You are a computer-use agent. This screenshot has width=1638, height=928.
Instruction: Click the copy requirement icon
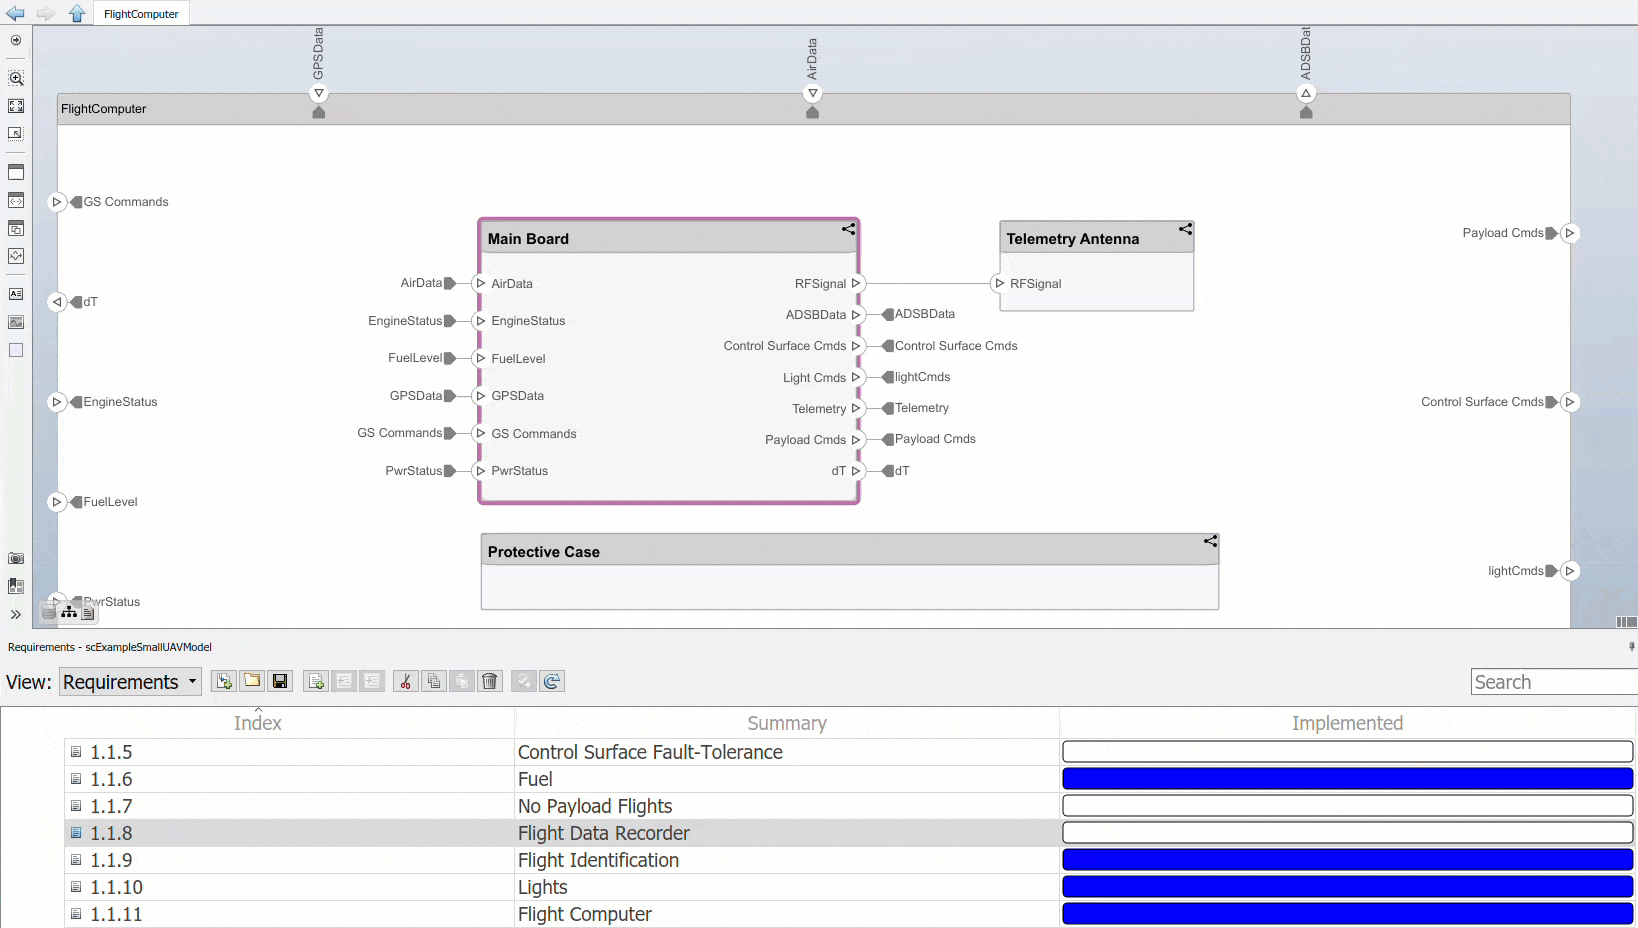(434, 681)
